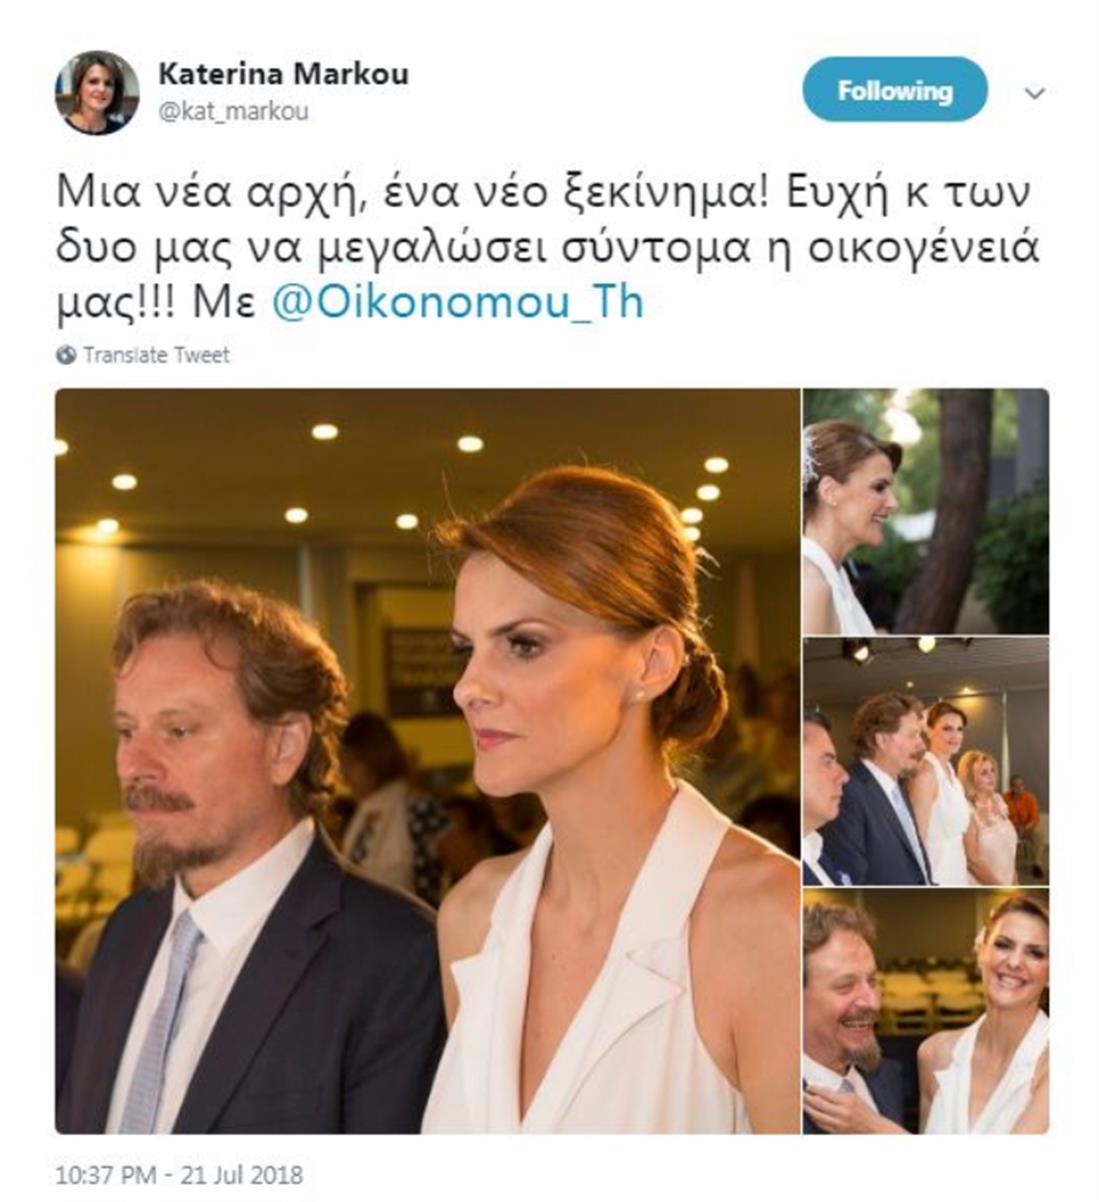Click the globe icon beside Translate Tweet
Screen dimensions: 1099x1202
tap(66, 355)
